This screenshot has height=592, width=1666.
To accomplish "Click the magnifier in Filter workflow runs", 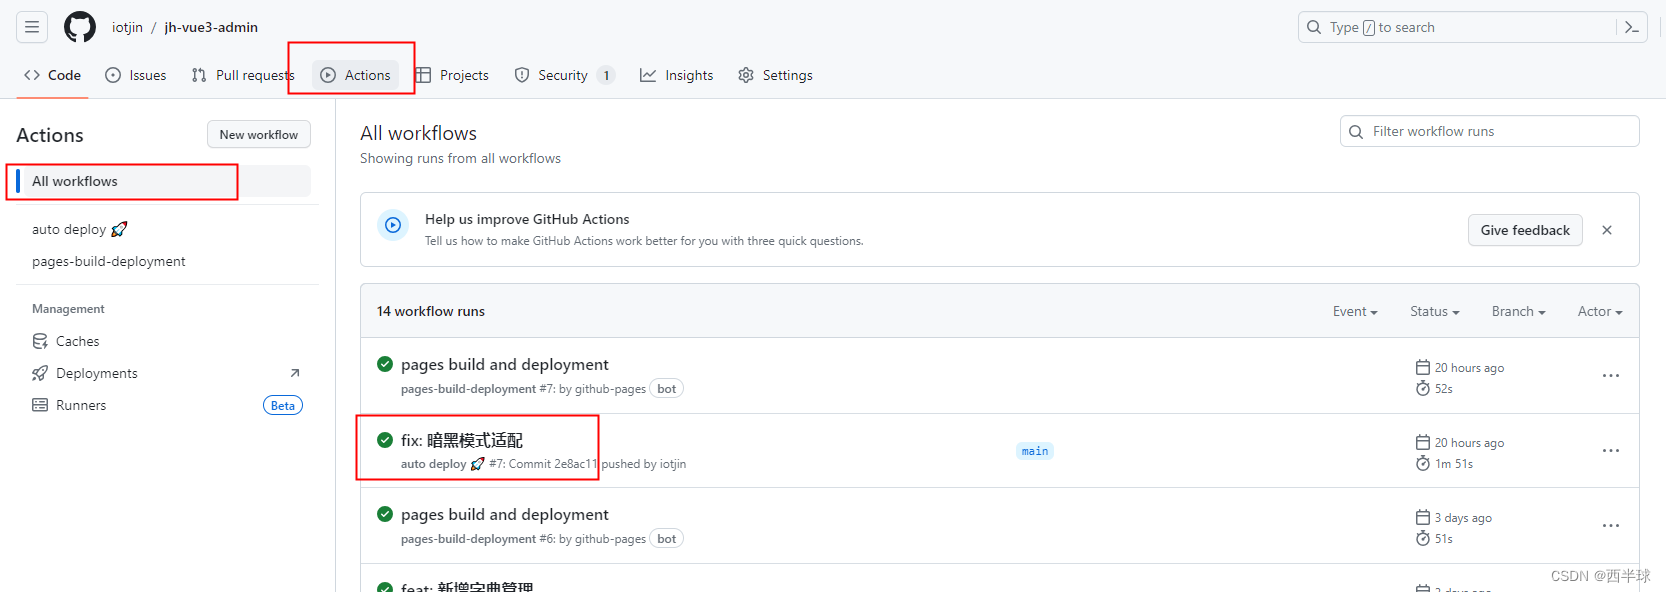I will [1356, 131].
